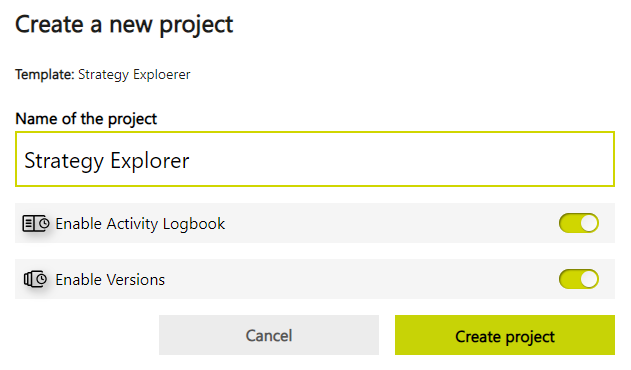Click the 'Template:' bold label
631x370 pixels.
[45, 74]
